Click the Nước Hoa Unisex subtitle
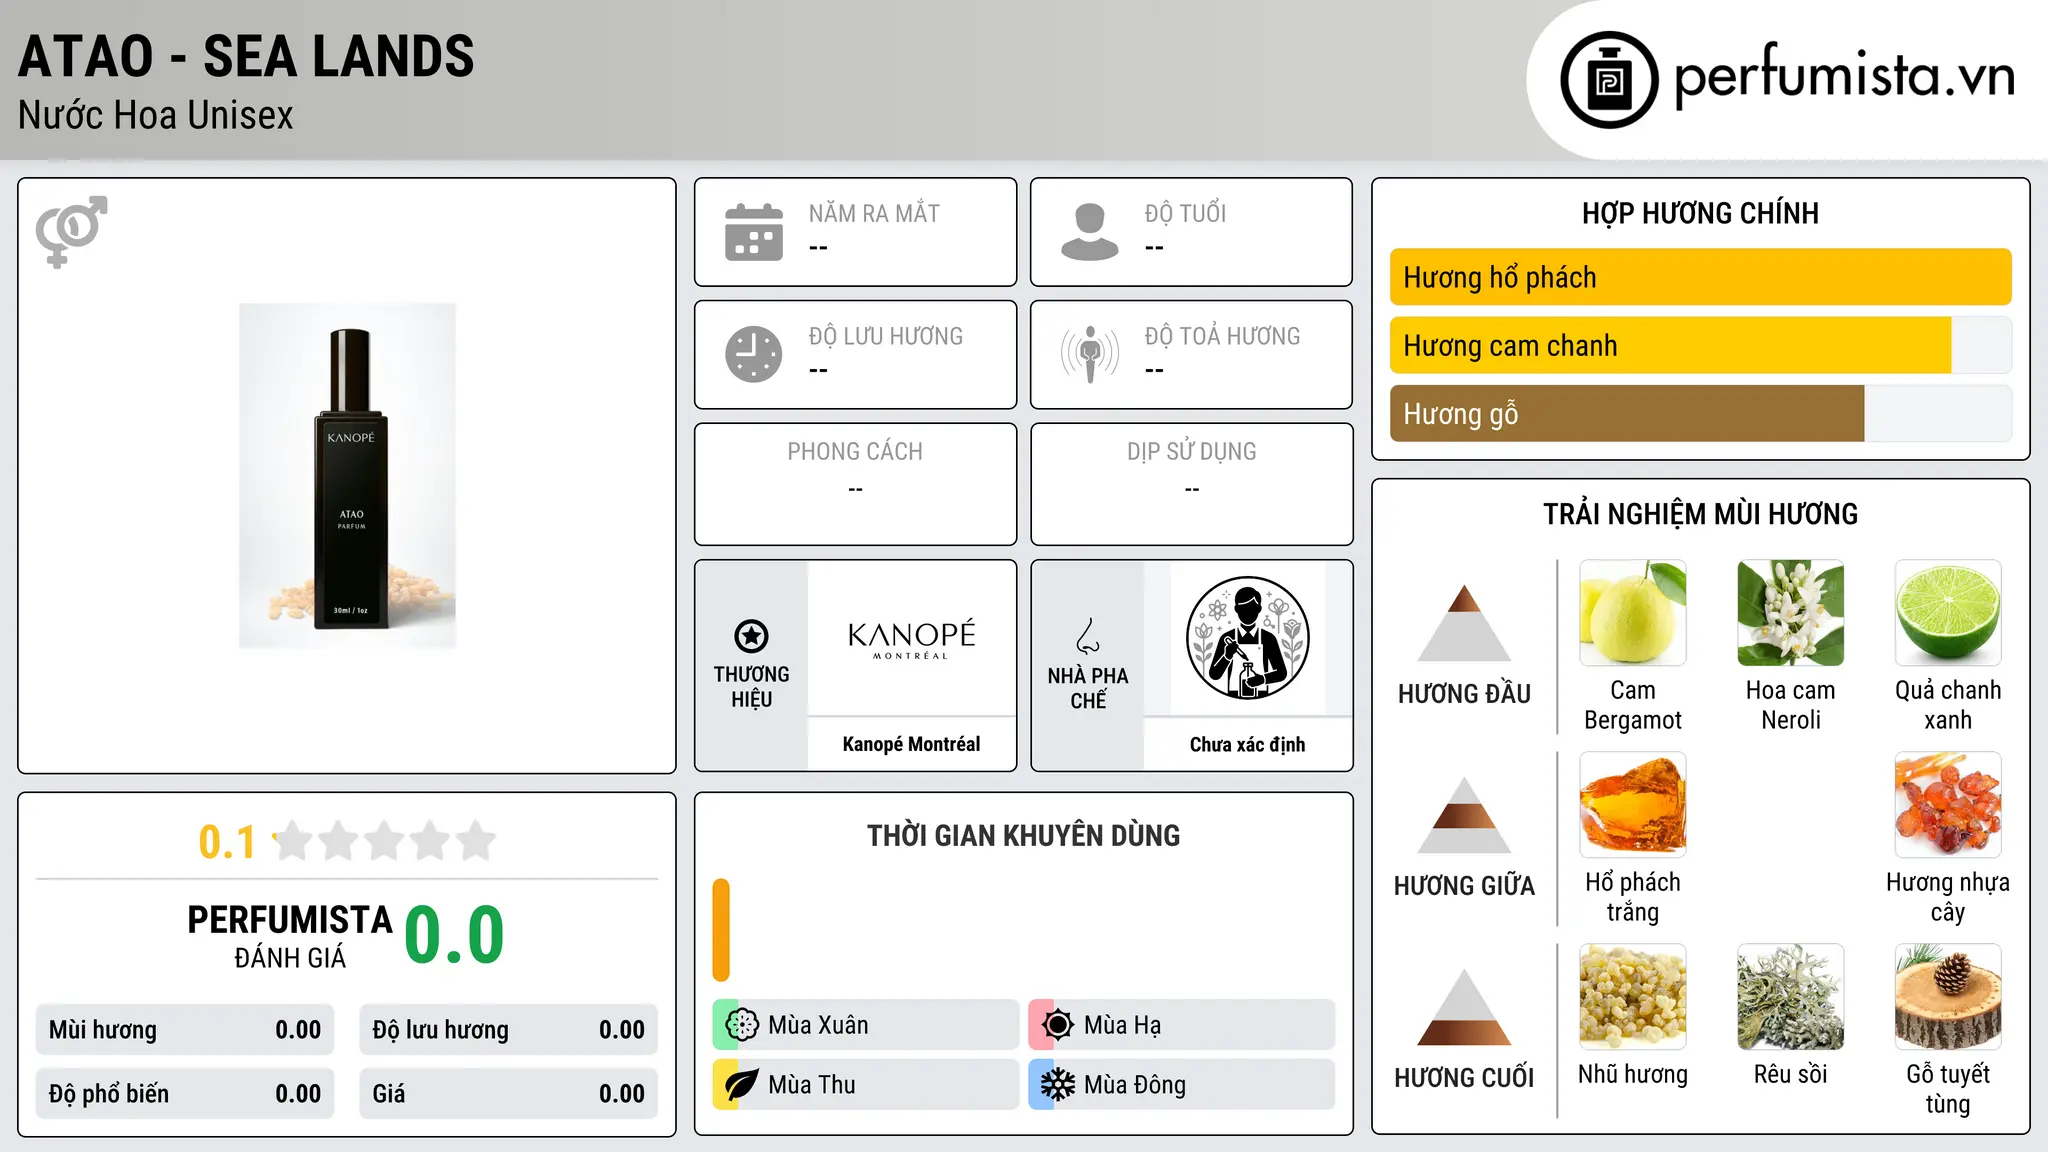This screenshot has width=2048, height=1152. click(156, 116)
